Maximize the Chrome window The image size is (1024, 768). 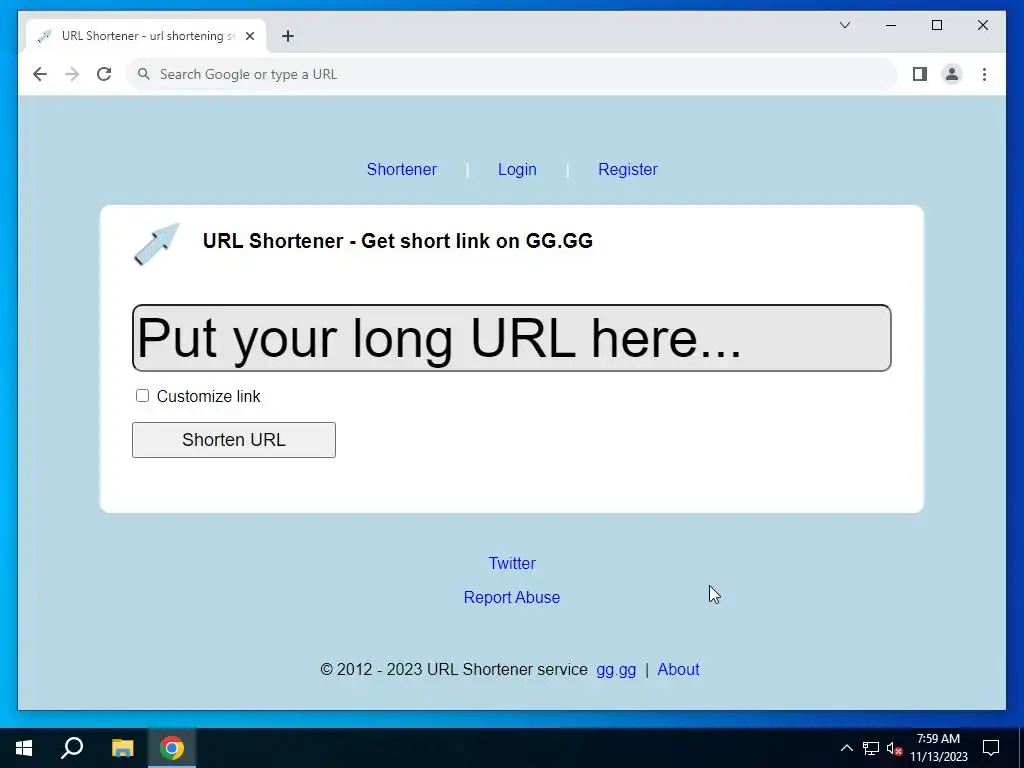click(936, 25)
